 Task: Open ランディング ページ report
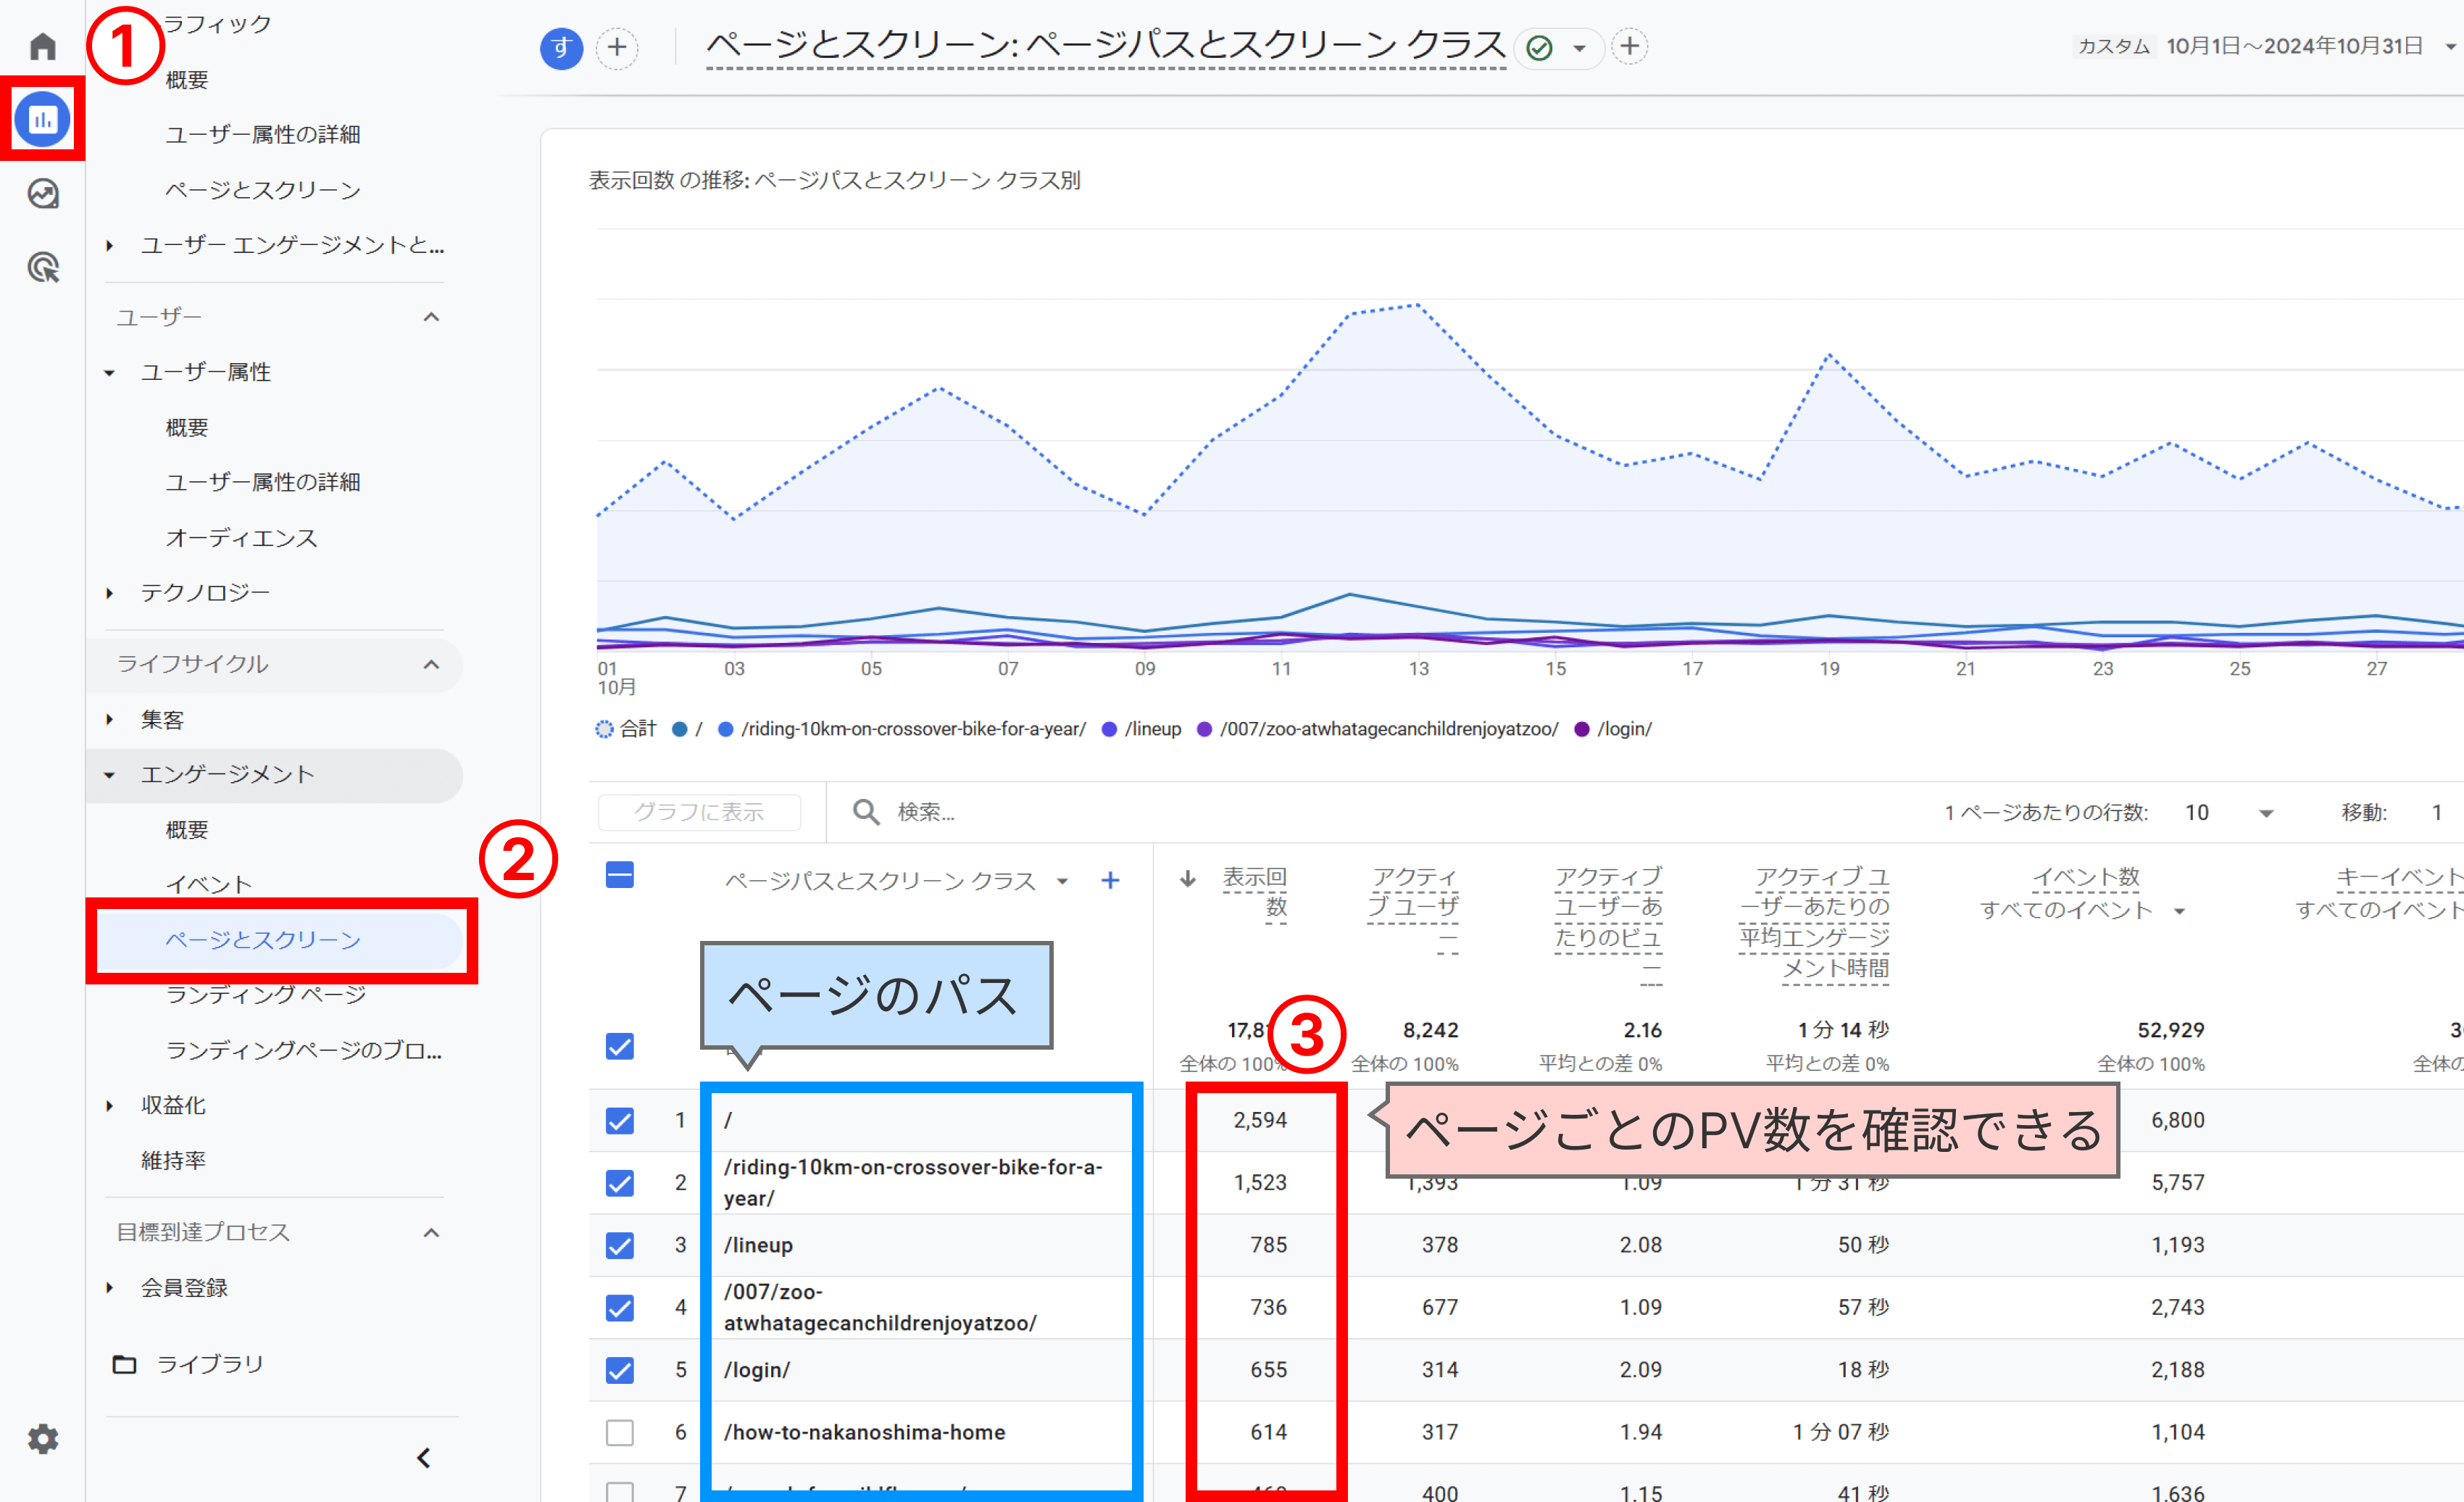(x=266, y=994)
